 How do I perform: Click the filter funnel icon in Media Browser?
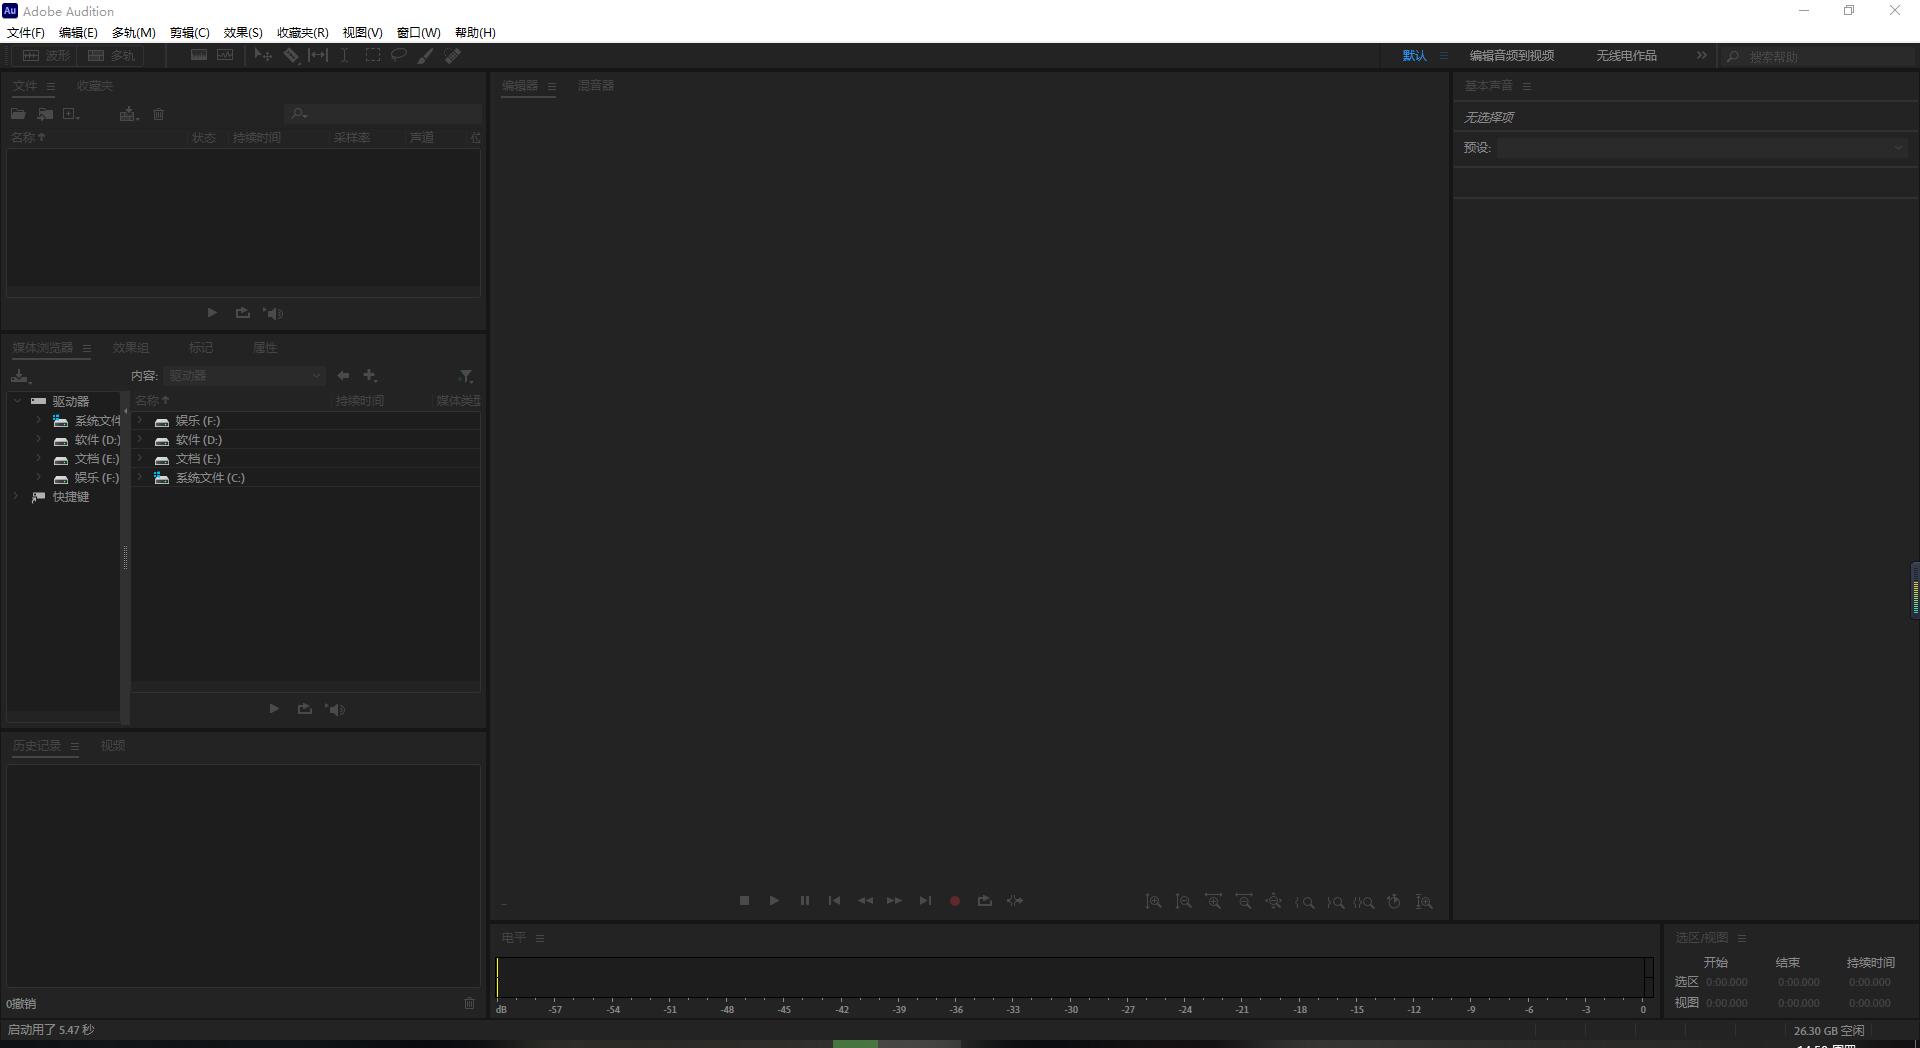tap(465, 376)
